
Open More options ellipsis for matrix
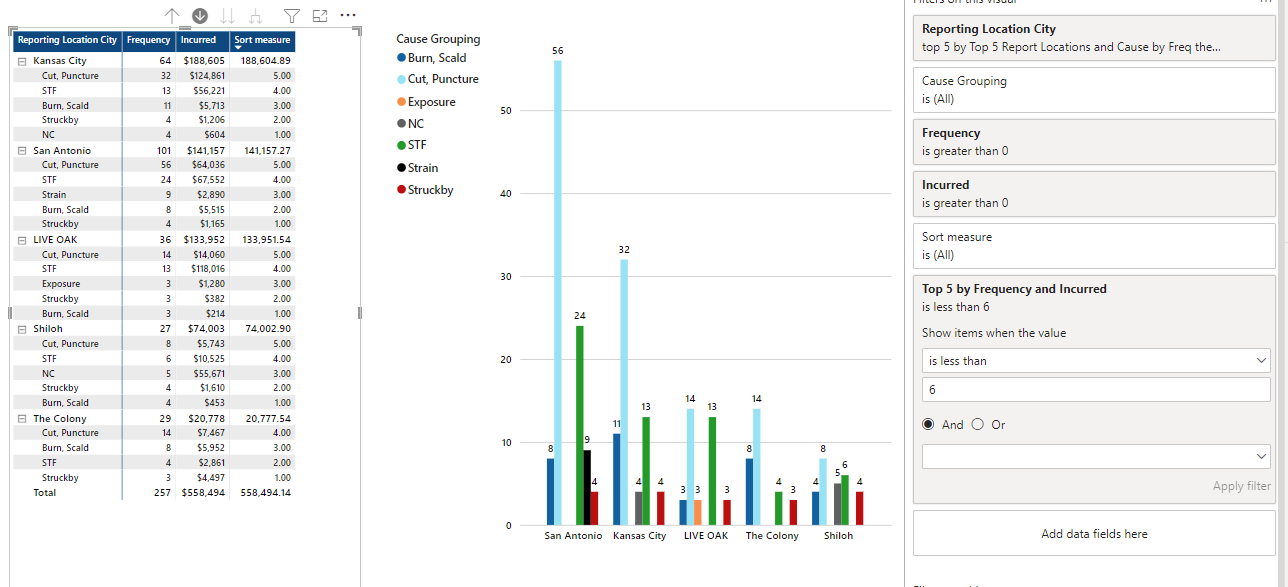click(x=348, y=16)
